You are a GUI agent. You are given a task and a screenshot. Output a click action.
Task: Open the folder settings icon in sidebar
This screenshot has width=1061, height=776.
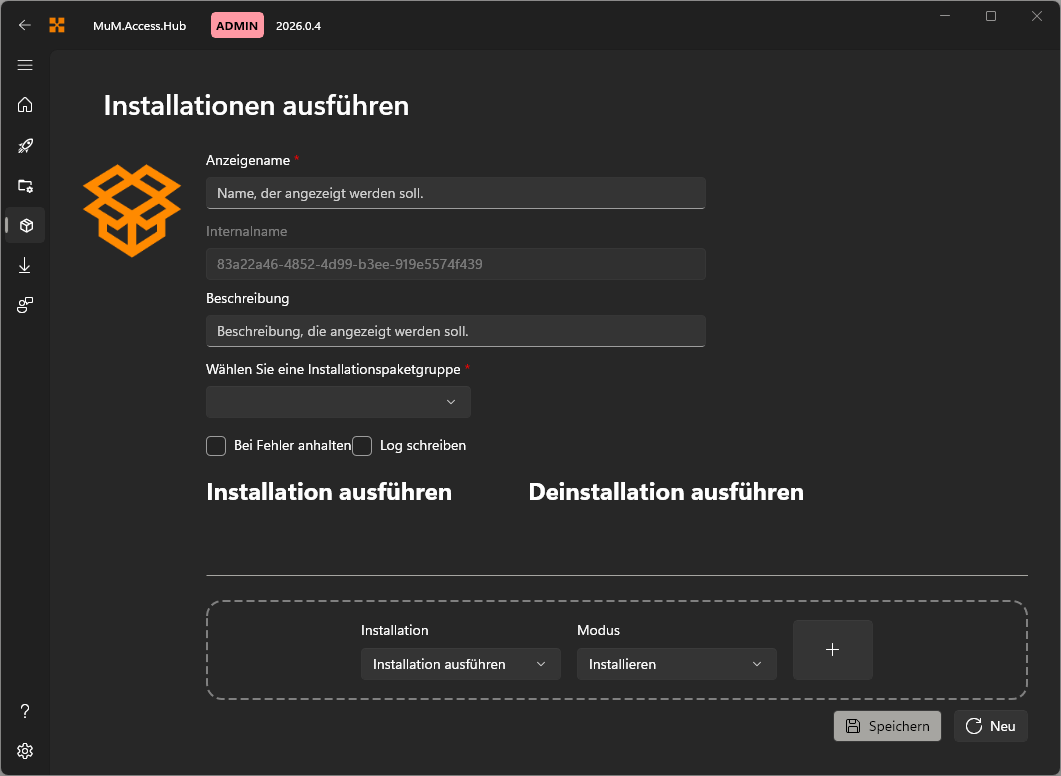pos(24,185)
